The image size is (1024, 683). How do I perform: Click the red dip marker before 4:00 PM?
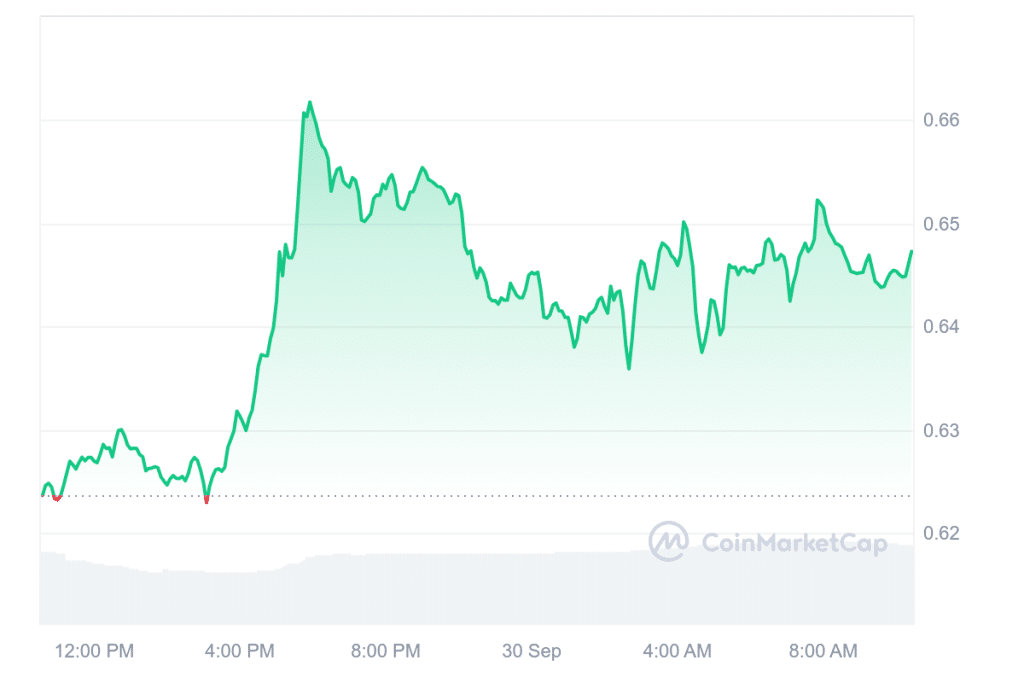(207, 499)
